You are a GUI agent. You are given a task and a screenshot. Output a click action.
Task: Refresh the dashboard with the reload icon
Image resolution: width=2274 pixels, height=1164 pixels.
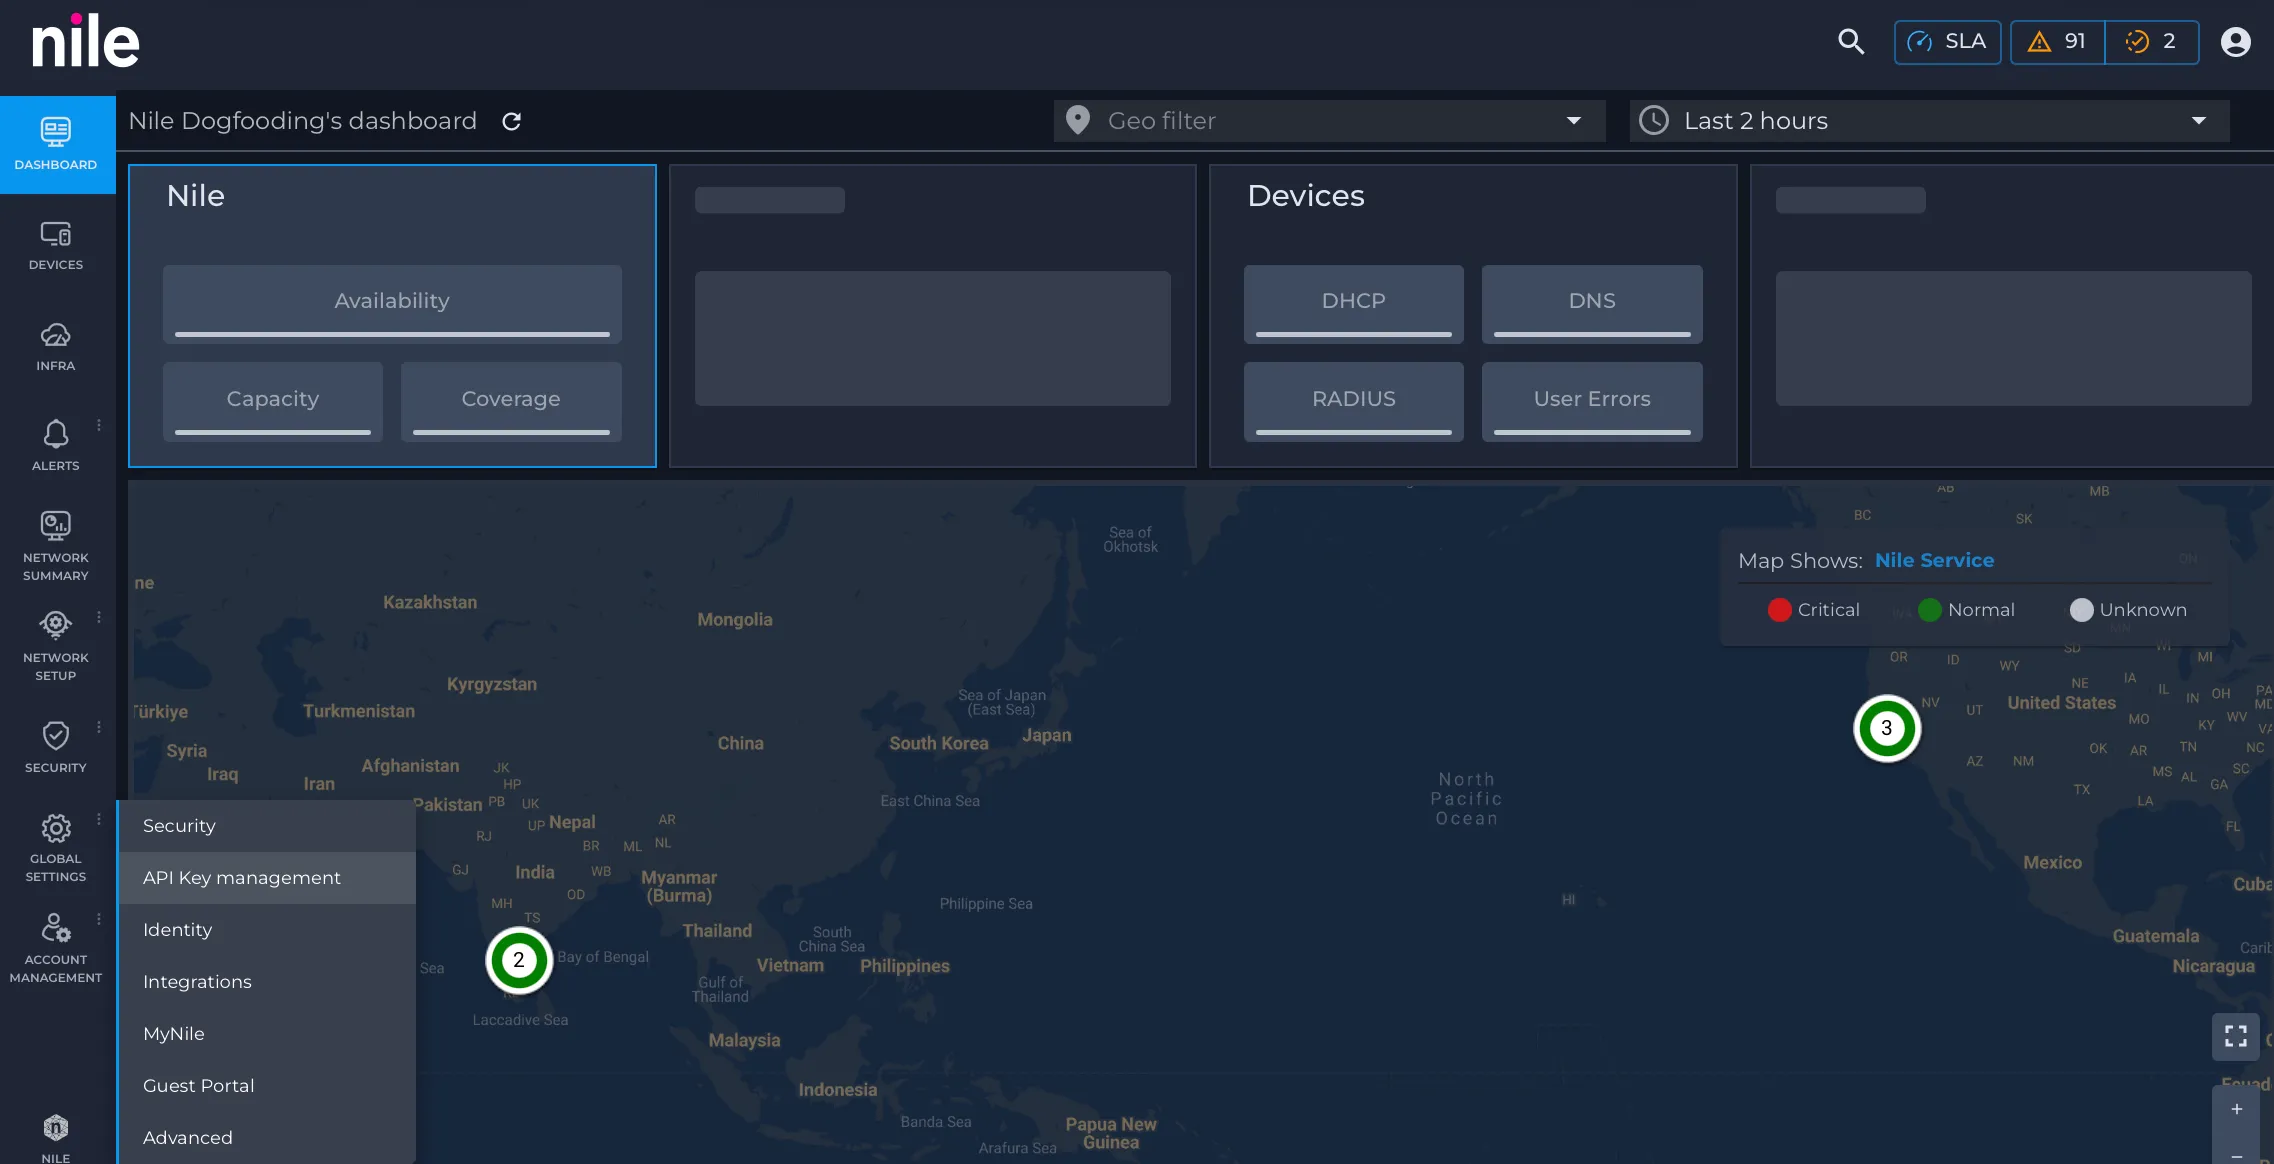click(x=511, y=121)
